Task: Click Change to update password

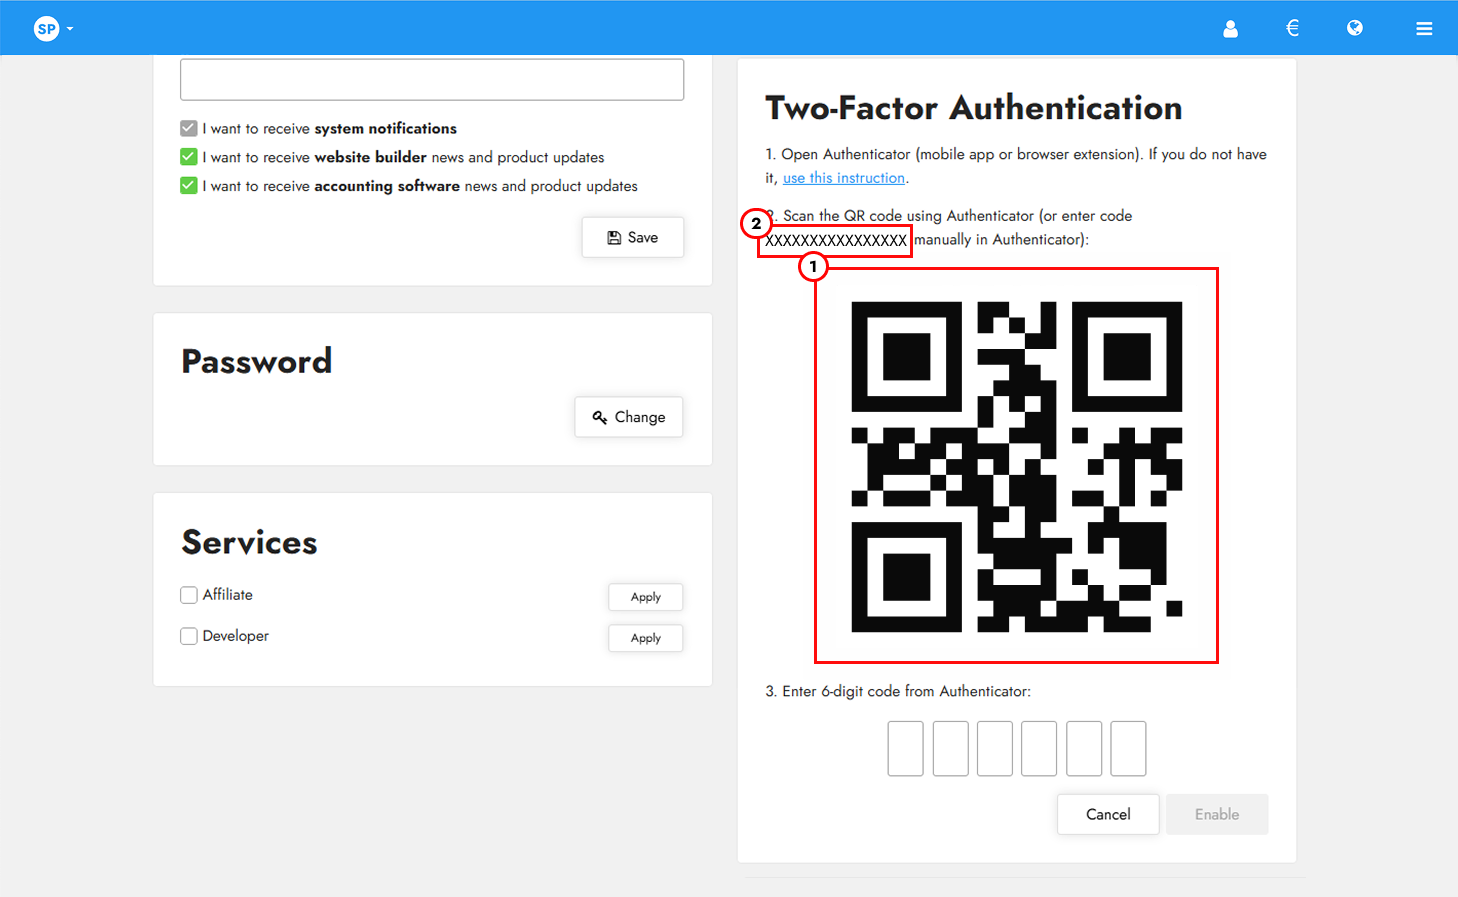Action: coord(628,417)
